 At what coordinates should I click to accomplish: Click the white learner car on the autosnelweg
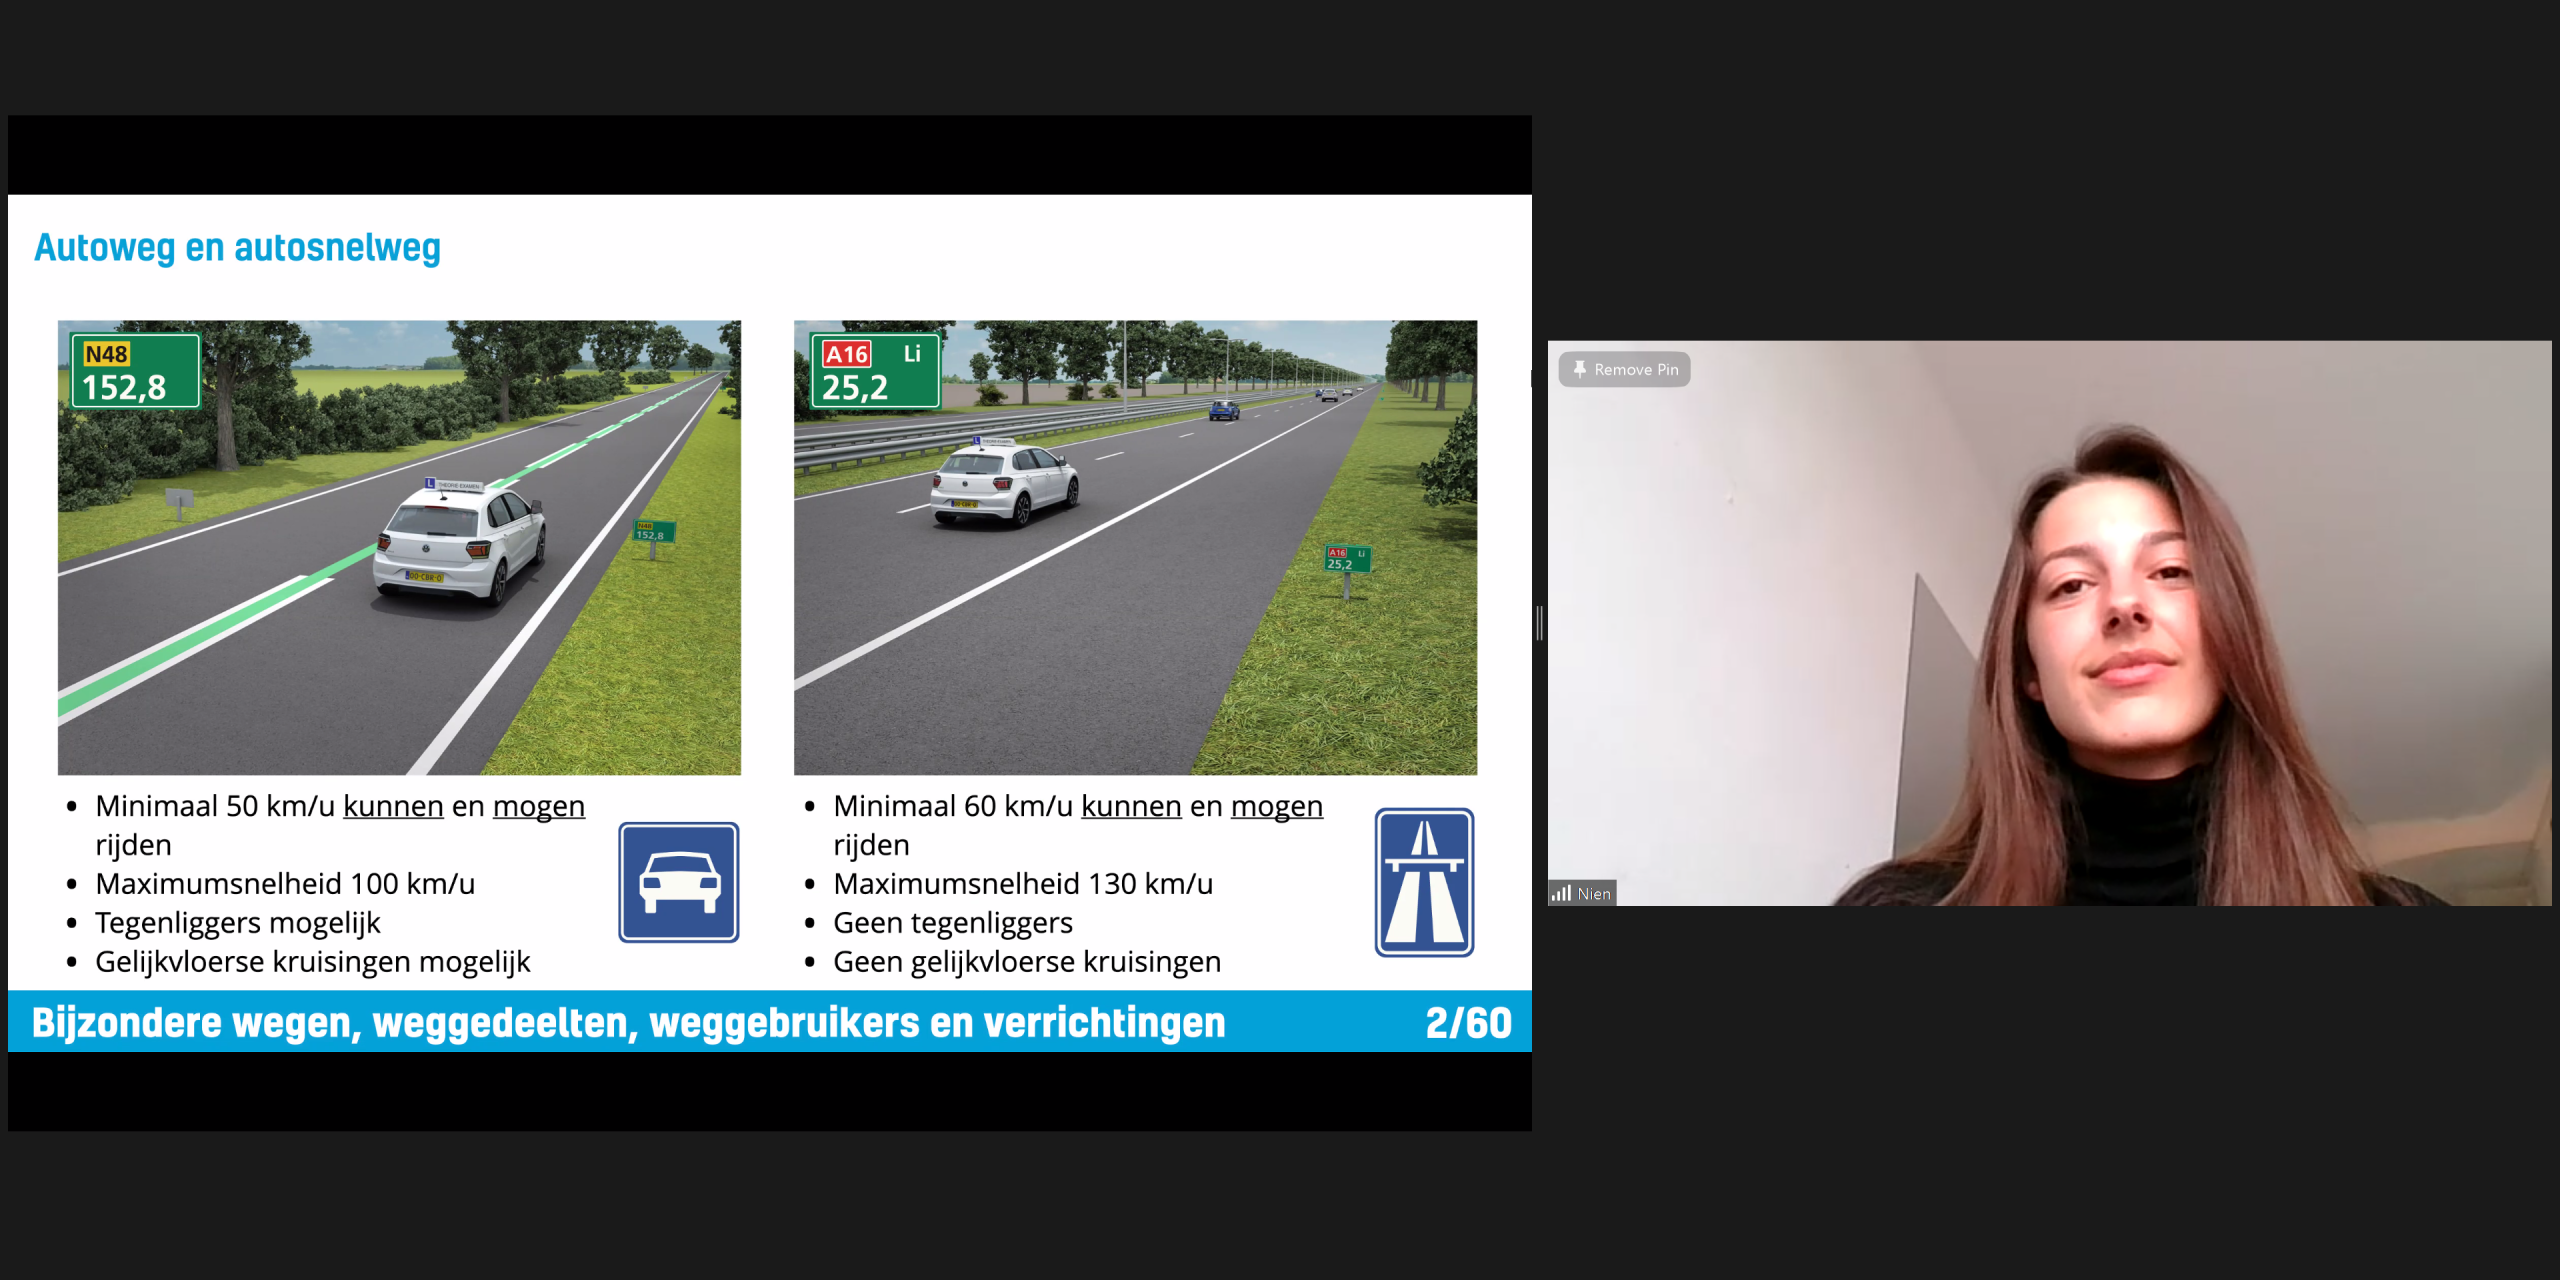coord(1003,483)
